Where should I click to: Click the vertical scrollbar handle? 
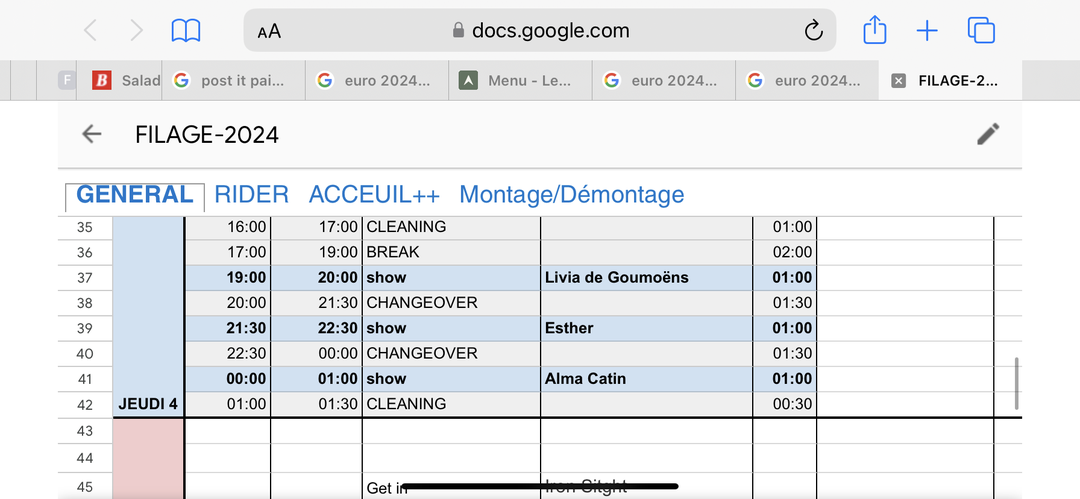tap(1017, 383)
